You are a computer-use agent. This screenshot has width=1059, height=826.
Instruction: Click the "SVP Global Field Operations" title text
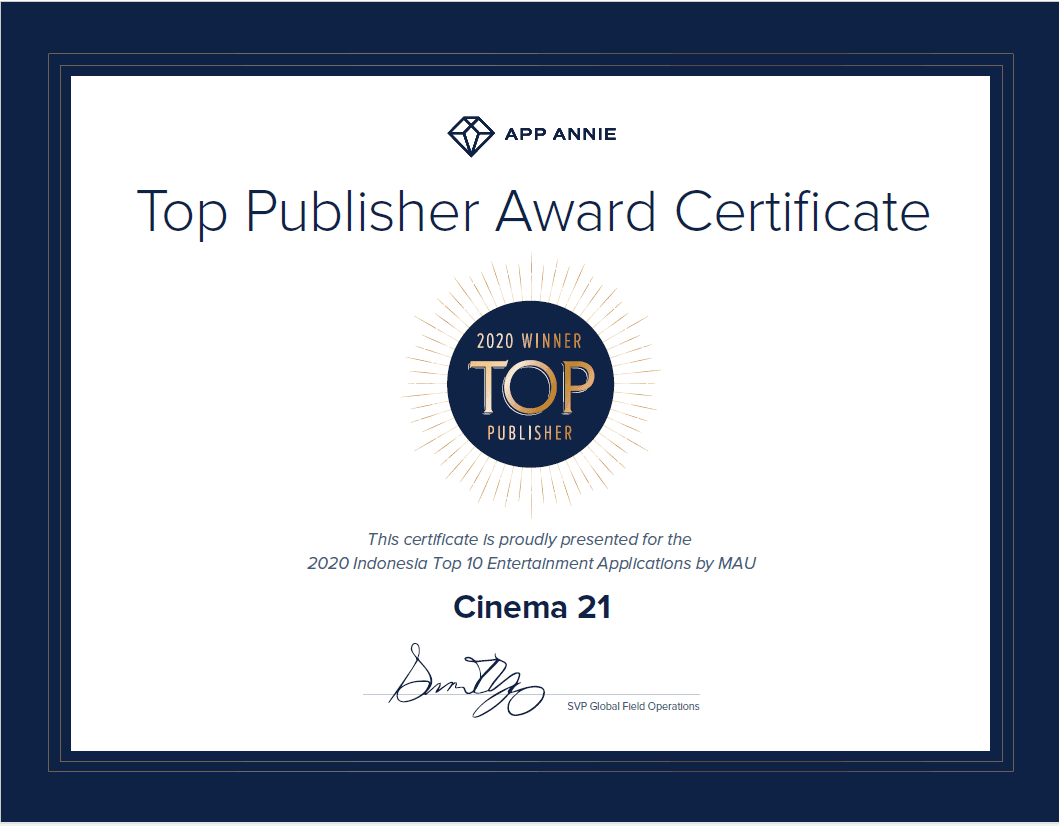pos(633,706)
